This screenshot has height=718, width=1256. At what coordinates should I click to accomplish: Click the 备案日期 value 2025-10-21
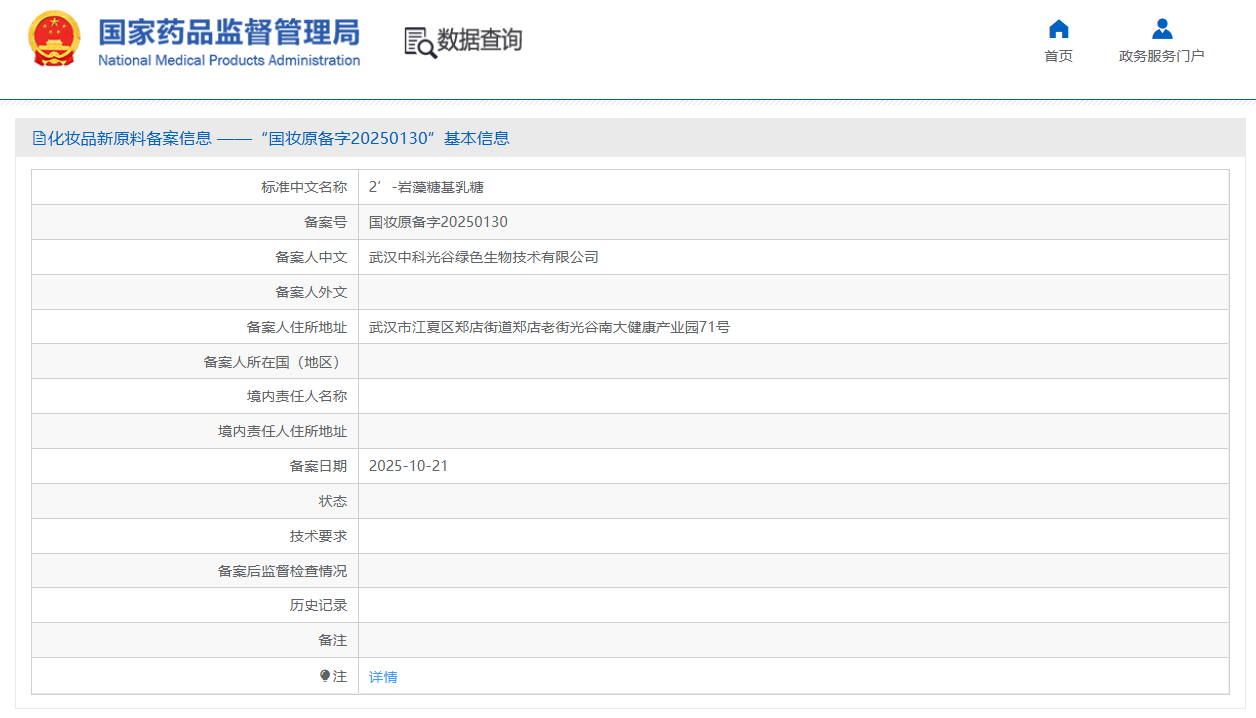click(408, 466)
